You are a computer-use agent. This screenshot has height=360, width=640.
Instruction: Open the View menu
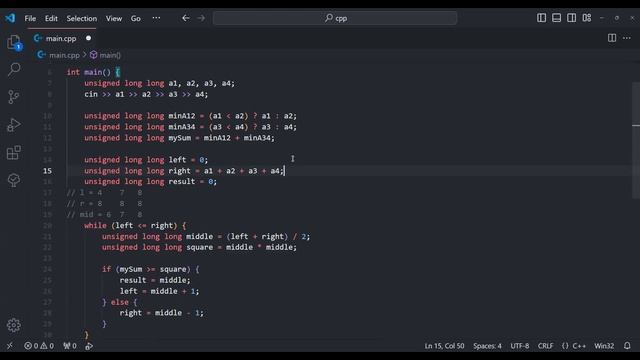(114, 18)
